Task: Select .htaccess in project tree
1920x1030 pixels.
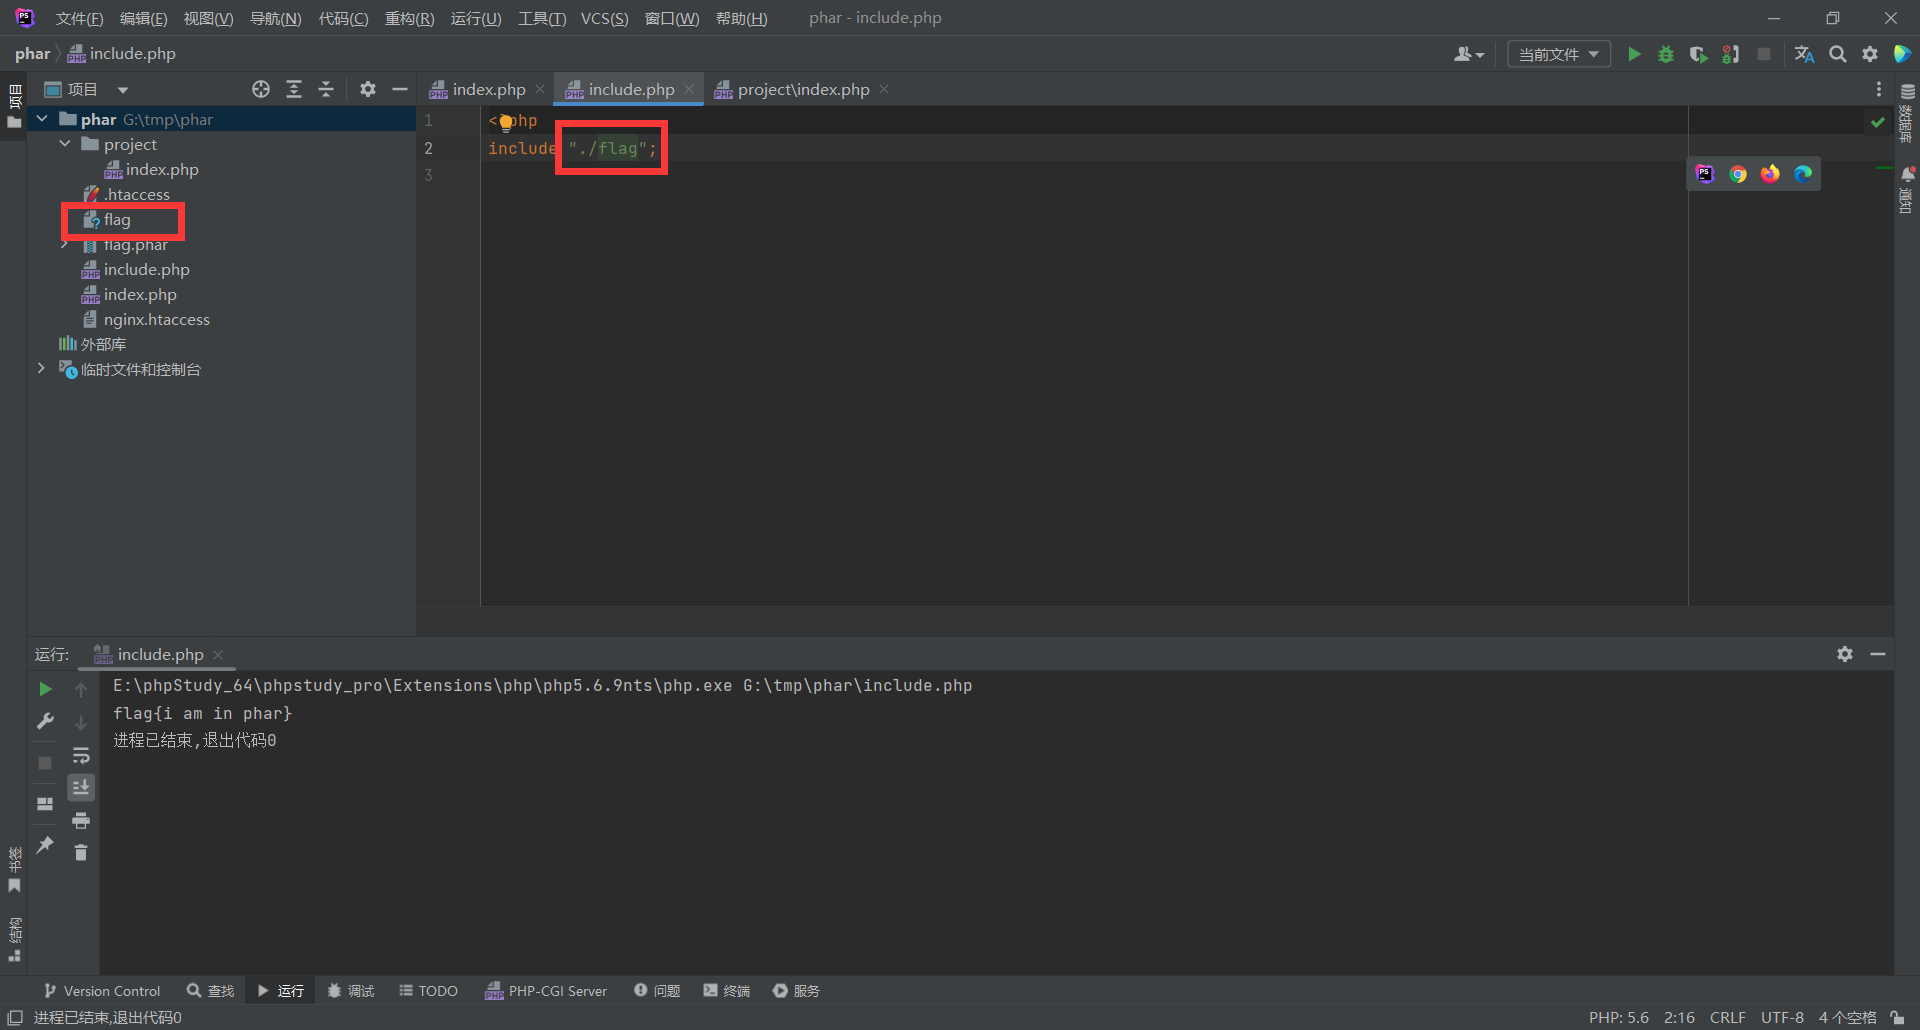Action: pyautogui.click(x=137, y=194)
